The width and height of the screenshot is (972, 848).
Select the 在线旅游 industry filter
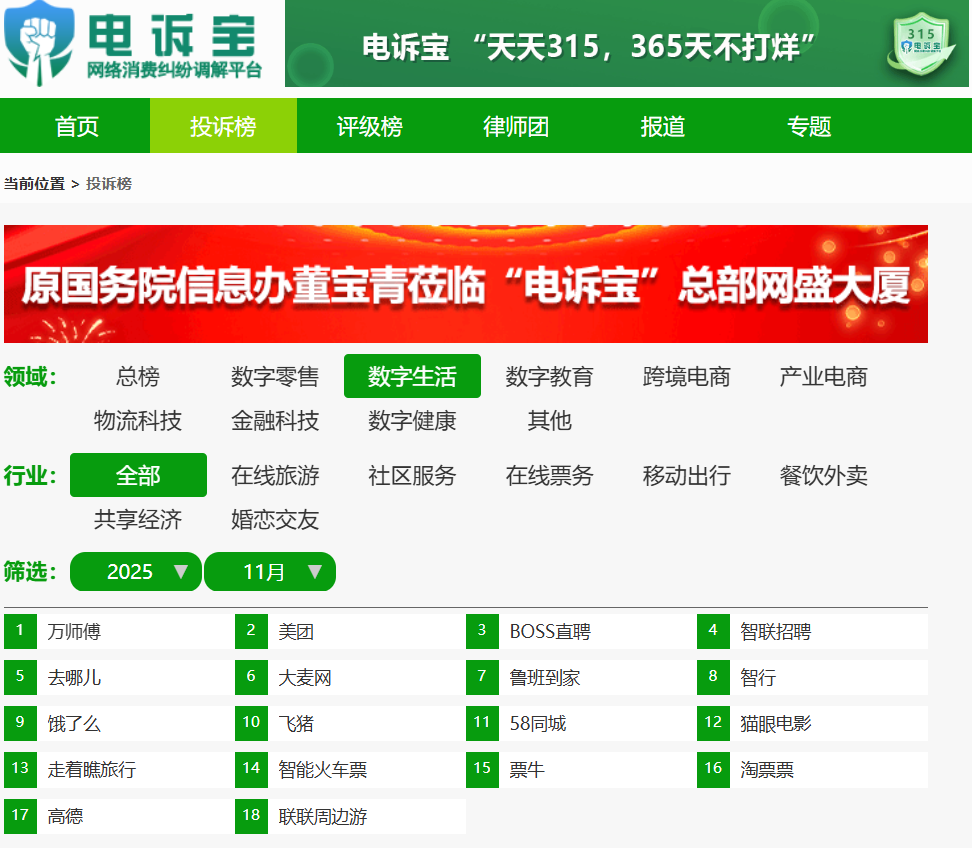point(275,476)
